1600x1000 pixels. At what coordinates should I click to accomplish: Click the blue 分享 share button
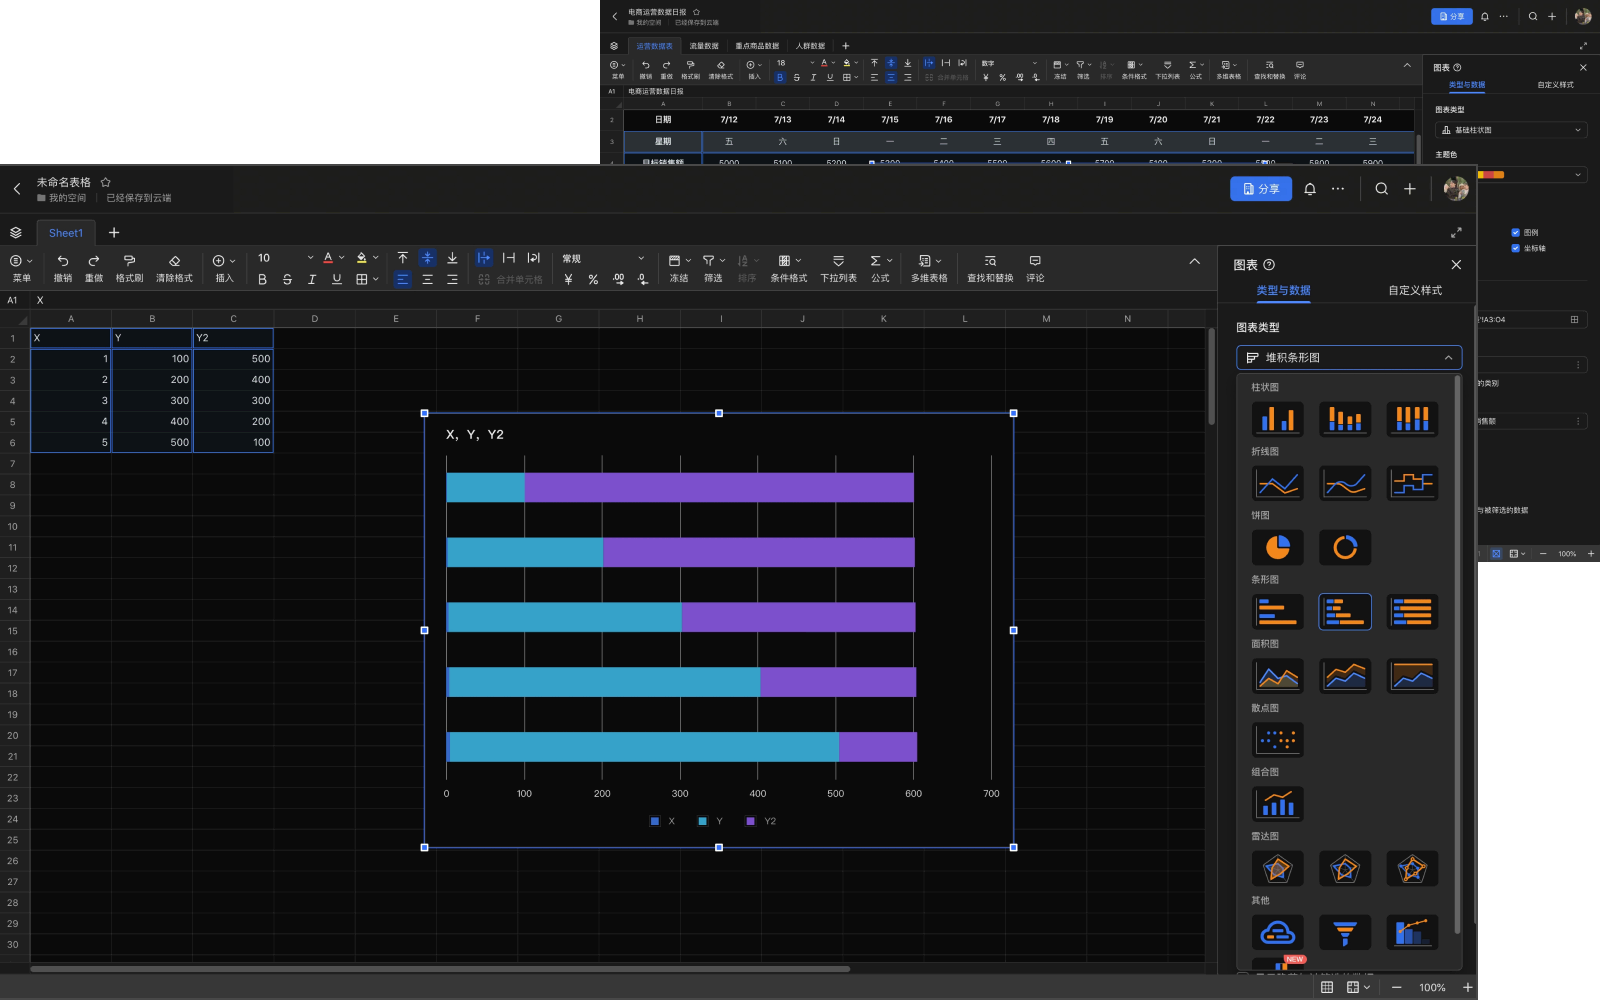click(1260, 189)
